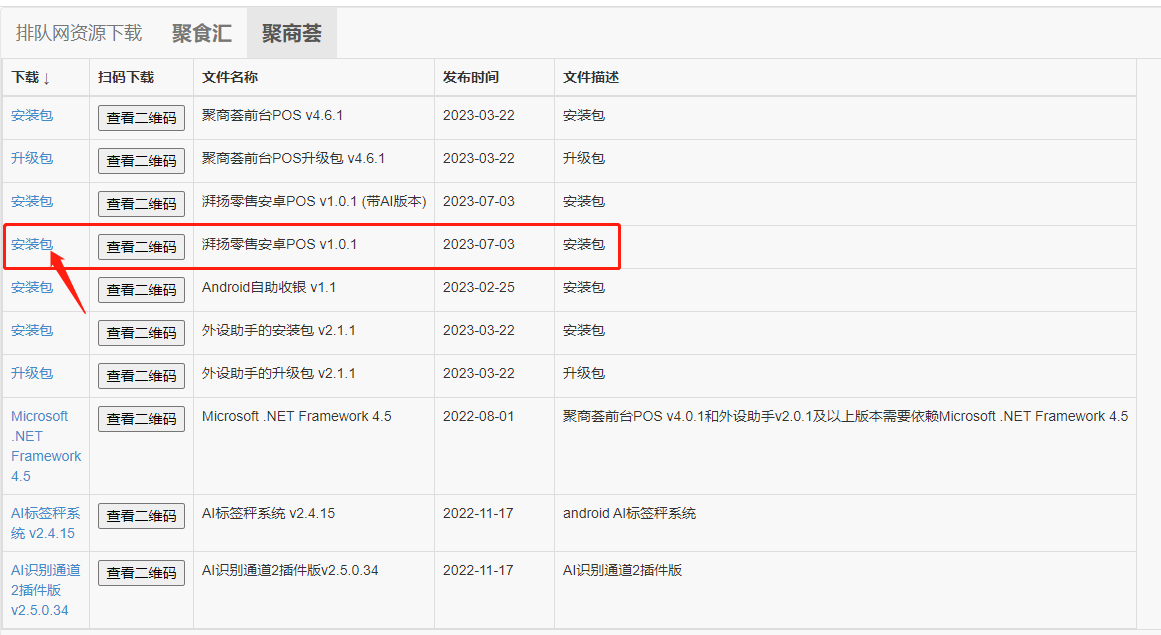Select file name 外设助手的安装包 v2.1.1
Viewport: 1161px width, 635px height.
278,330
